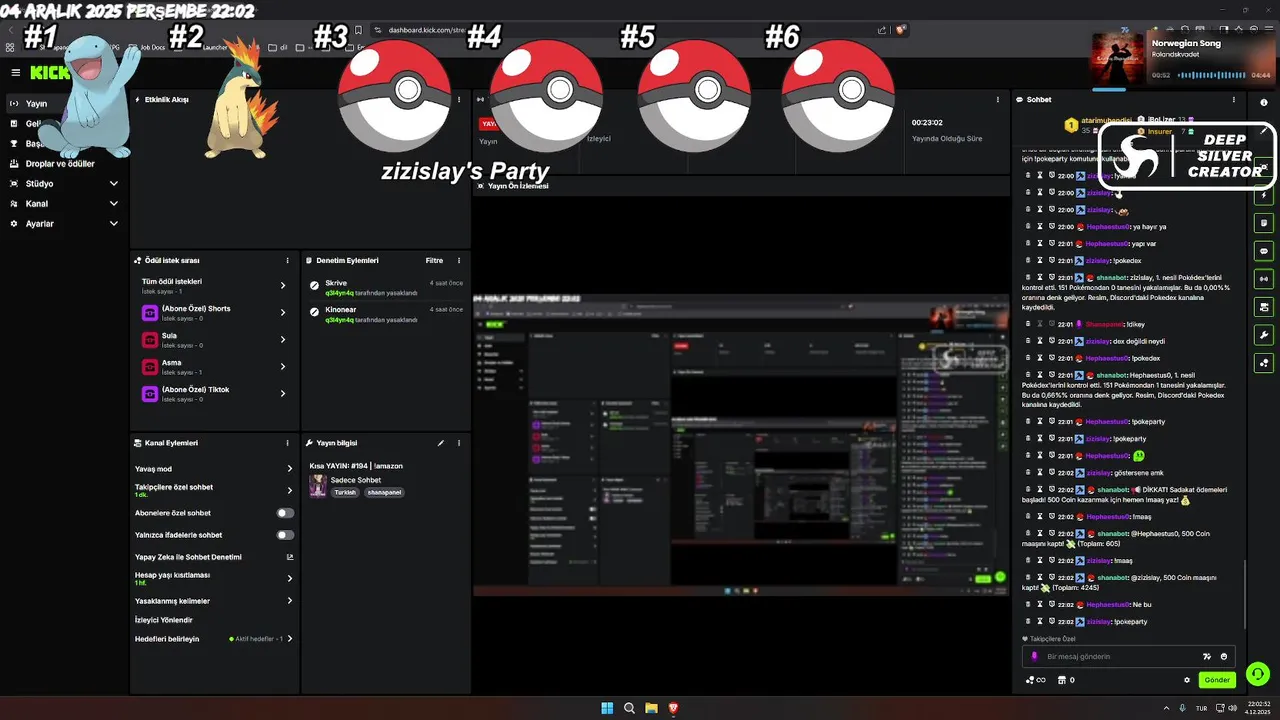The height and width of the screenshot is (720, 1280).
Task: Open the Sohbet panel options menu
Action: pos(1234,99)
